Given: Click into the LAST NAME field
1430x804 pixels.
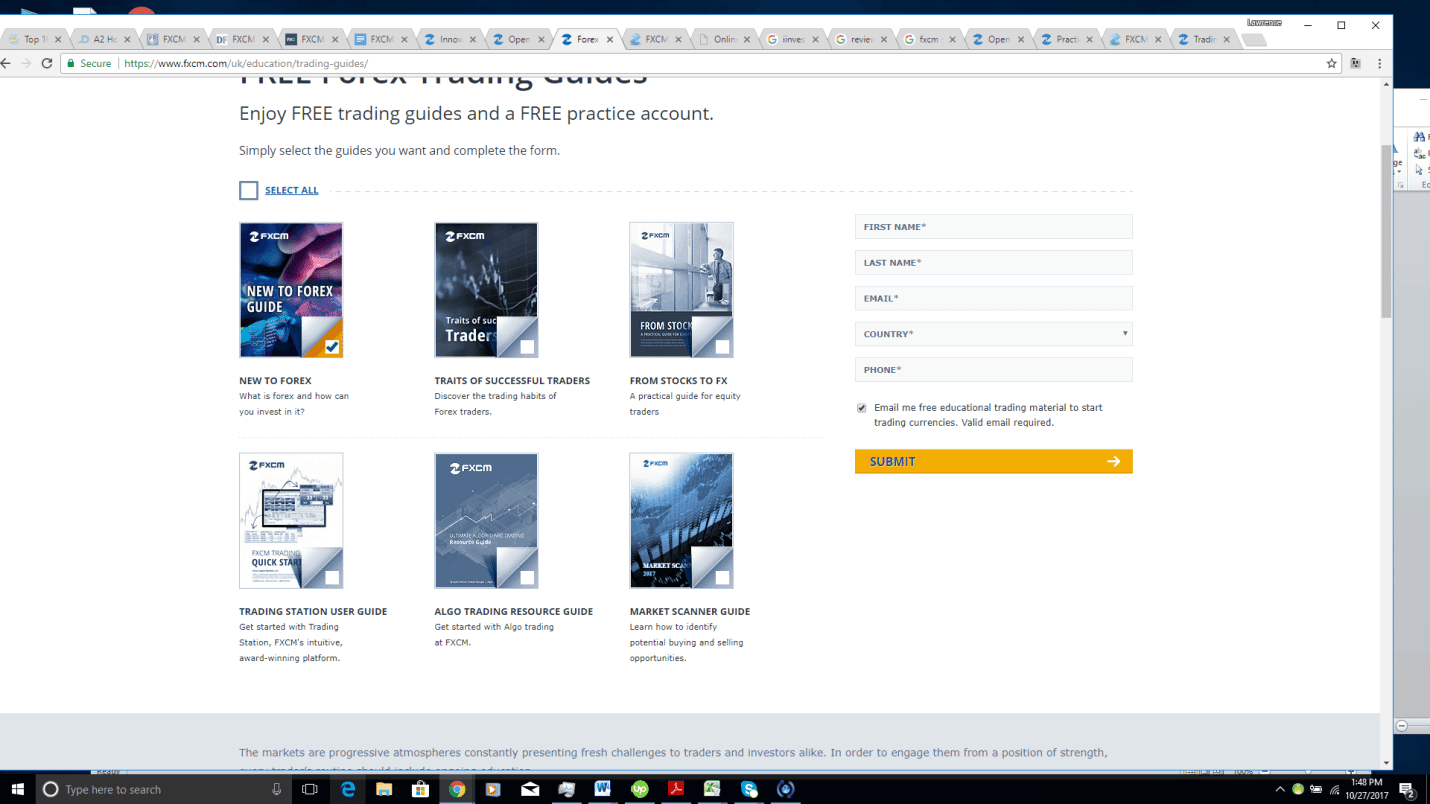Looking at the screenshot, I should [x=993, y=262].
